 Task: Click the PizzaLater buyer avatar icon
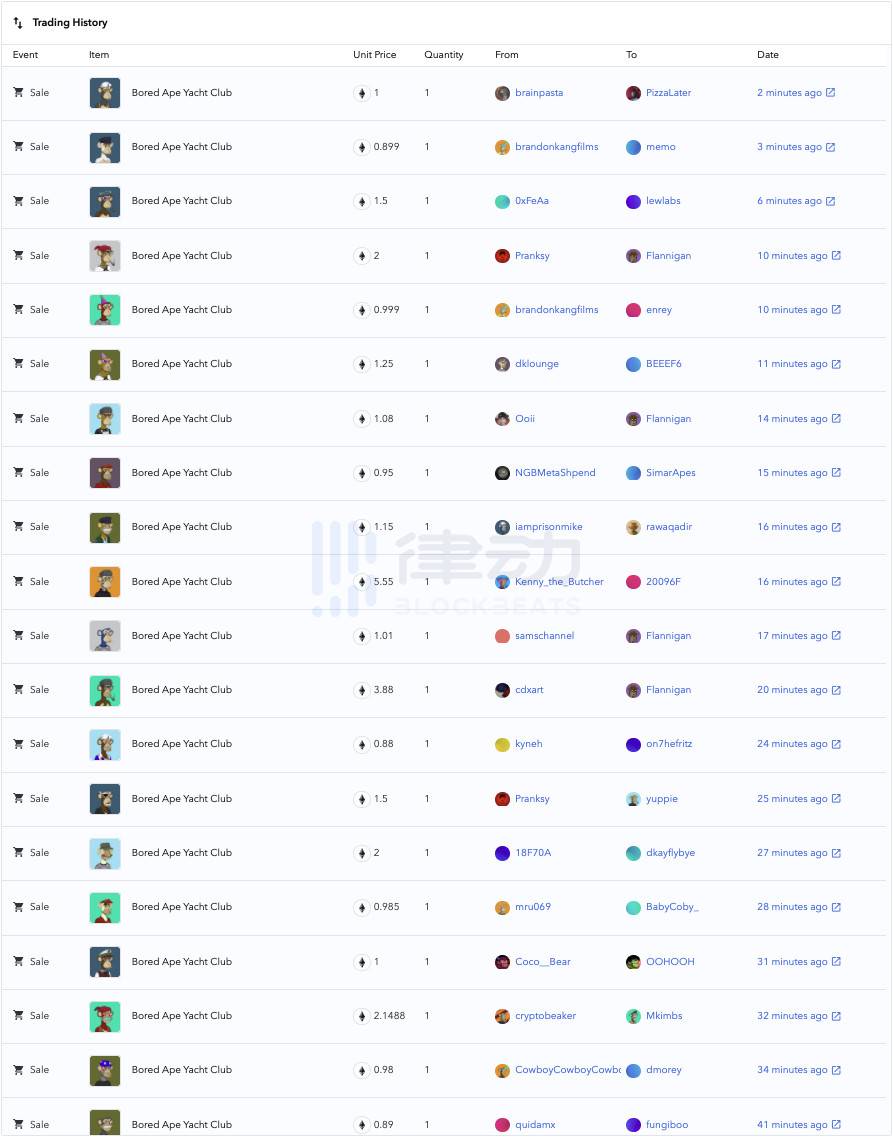[x=633, y=93]
